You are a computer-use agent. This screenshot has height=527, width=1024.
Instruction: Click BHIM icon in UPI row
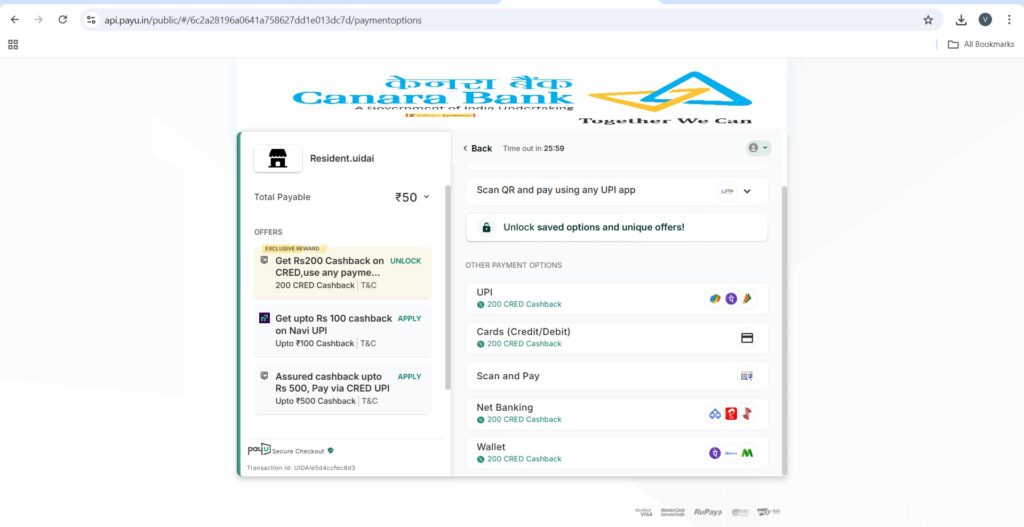tap(747, 299)
